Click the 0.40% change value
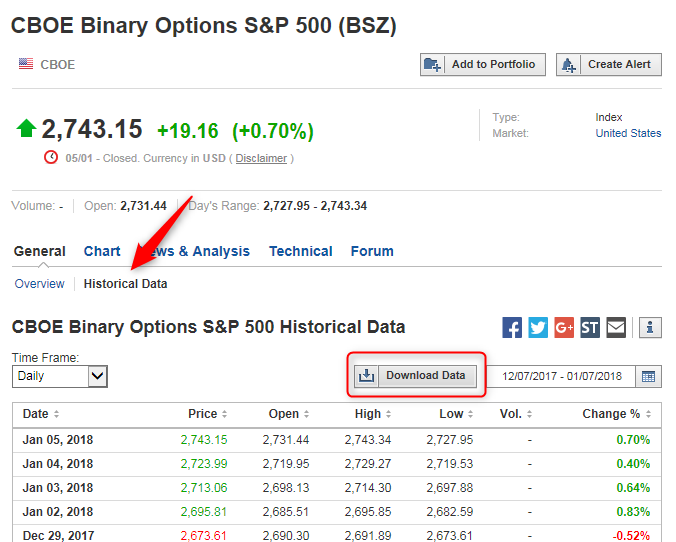 click(x=633, y=464)
